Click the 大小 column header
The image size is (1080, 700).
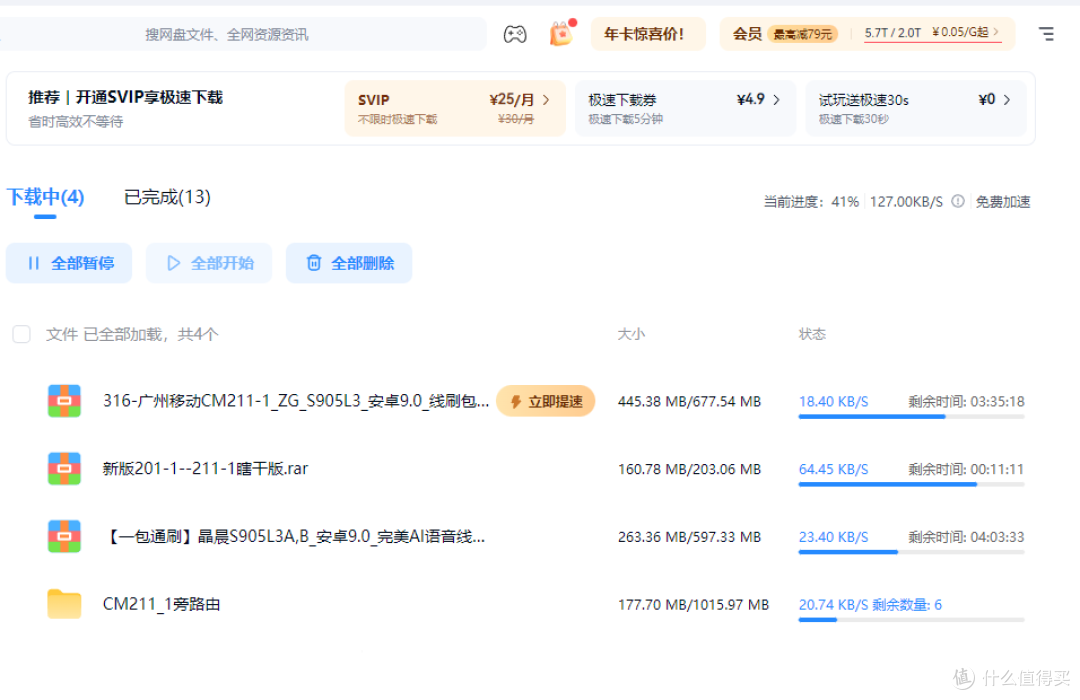coord(631,334)
